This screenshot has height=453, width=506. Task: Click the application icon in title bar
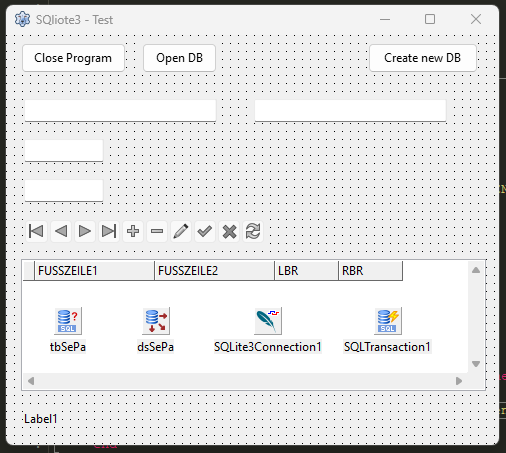22,19
